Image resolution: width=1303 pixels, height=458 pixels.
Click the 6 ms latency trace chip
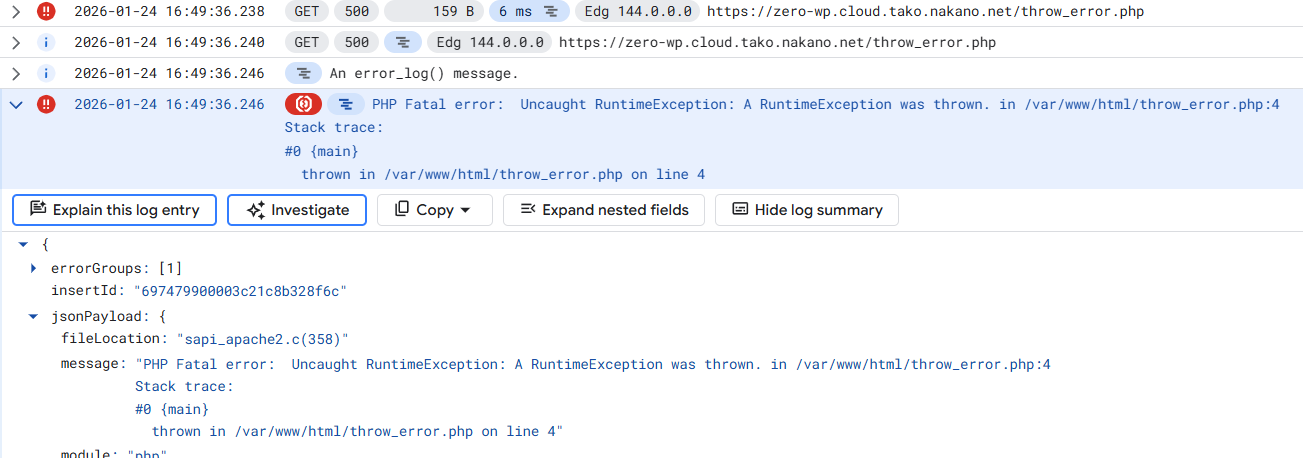(x=529, y=12)
